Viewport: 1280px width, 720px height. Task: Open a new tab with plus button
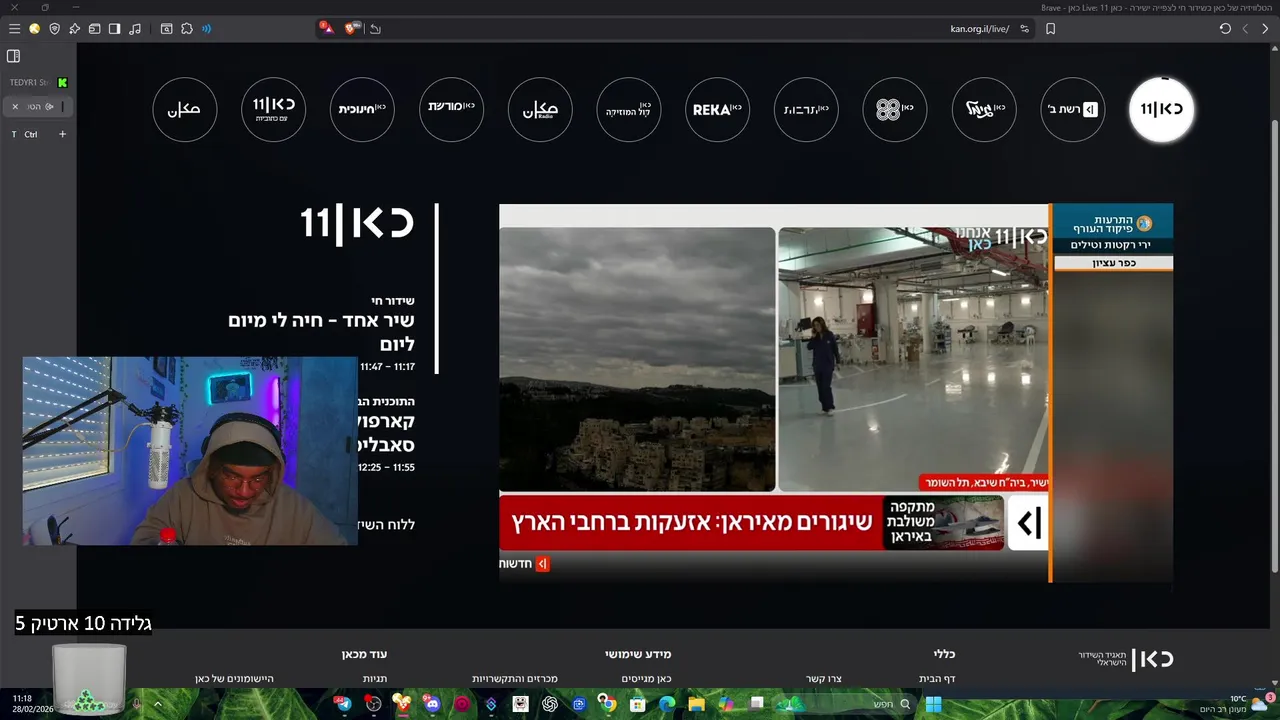[x=62, y=134]
